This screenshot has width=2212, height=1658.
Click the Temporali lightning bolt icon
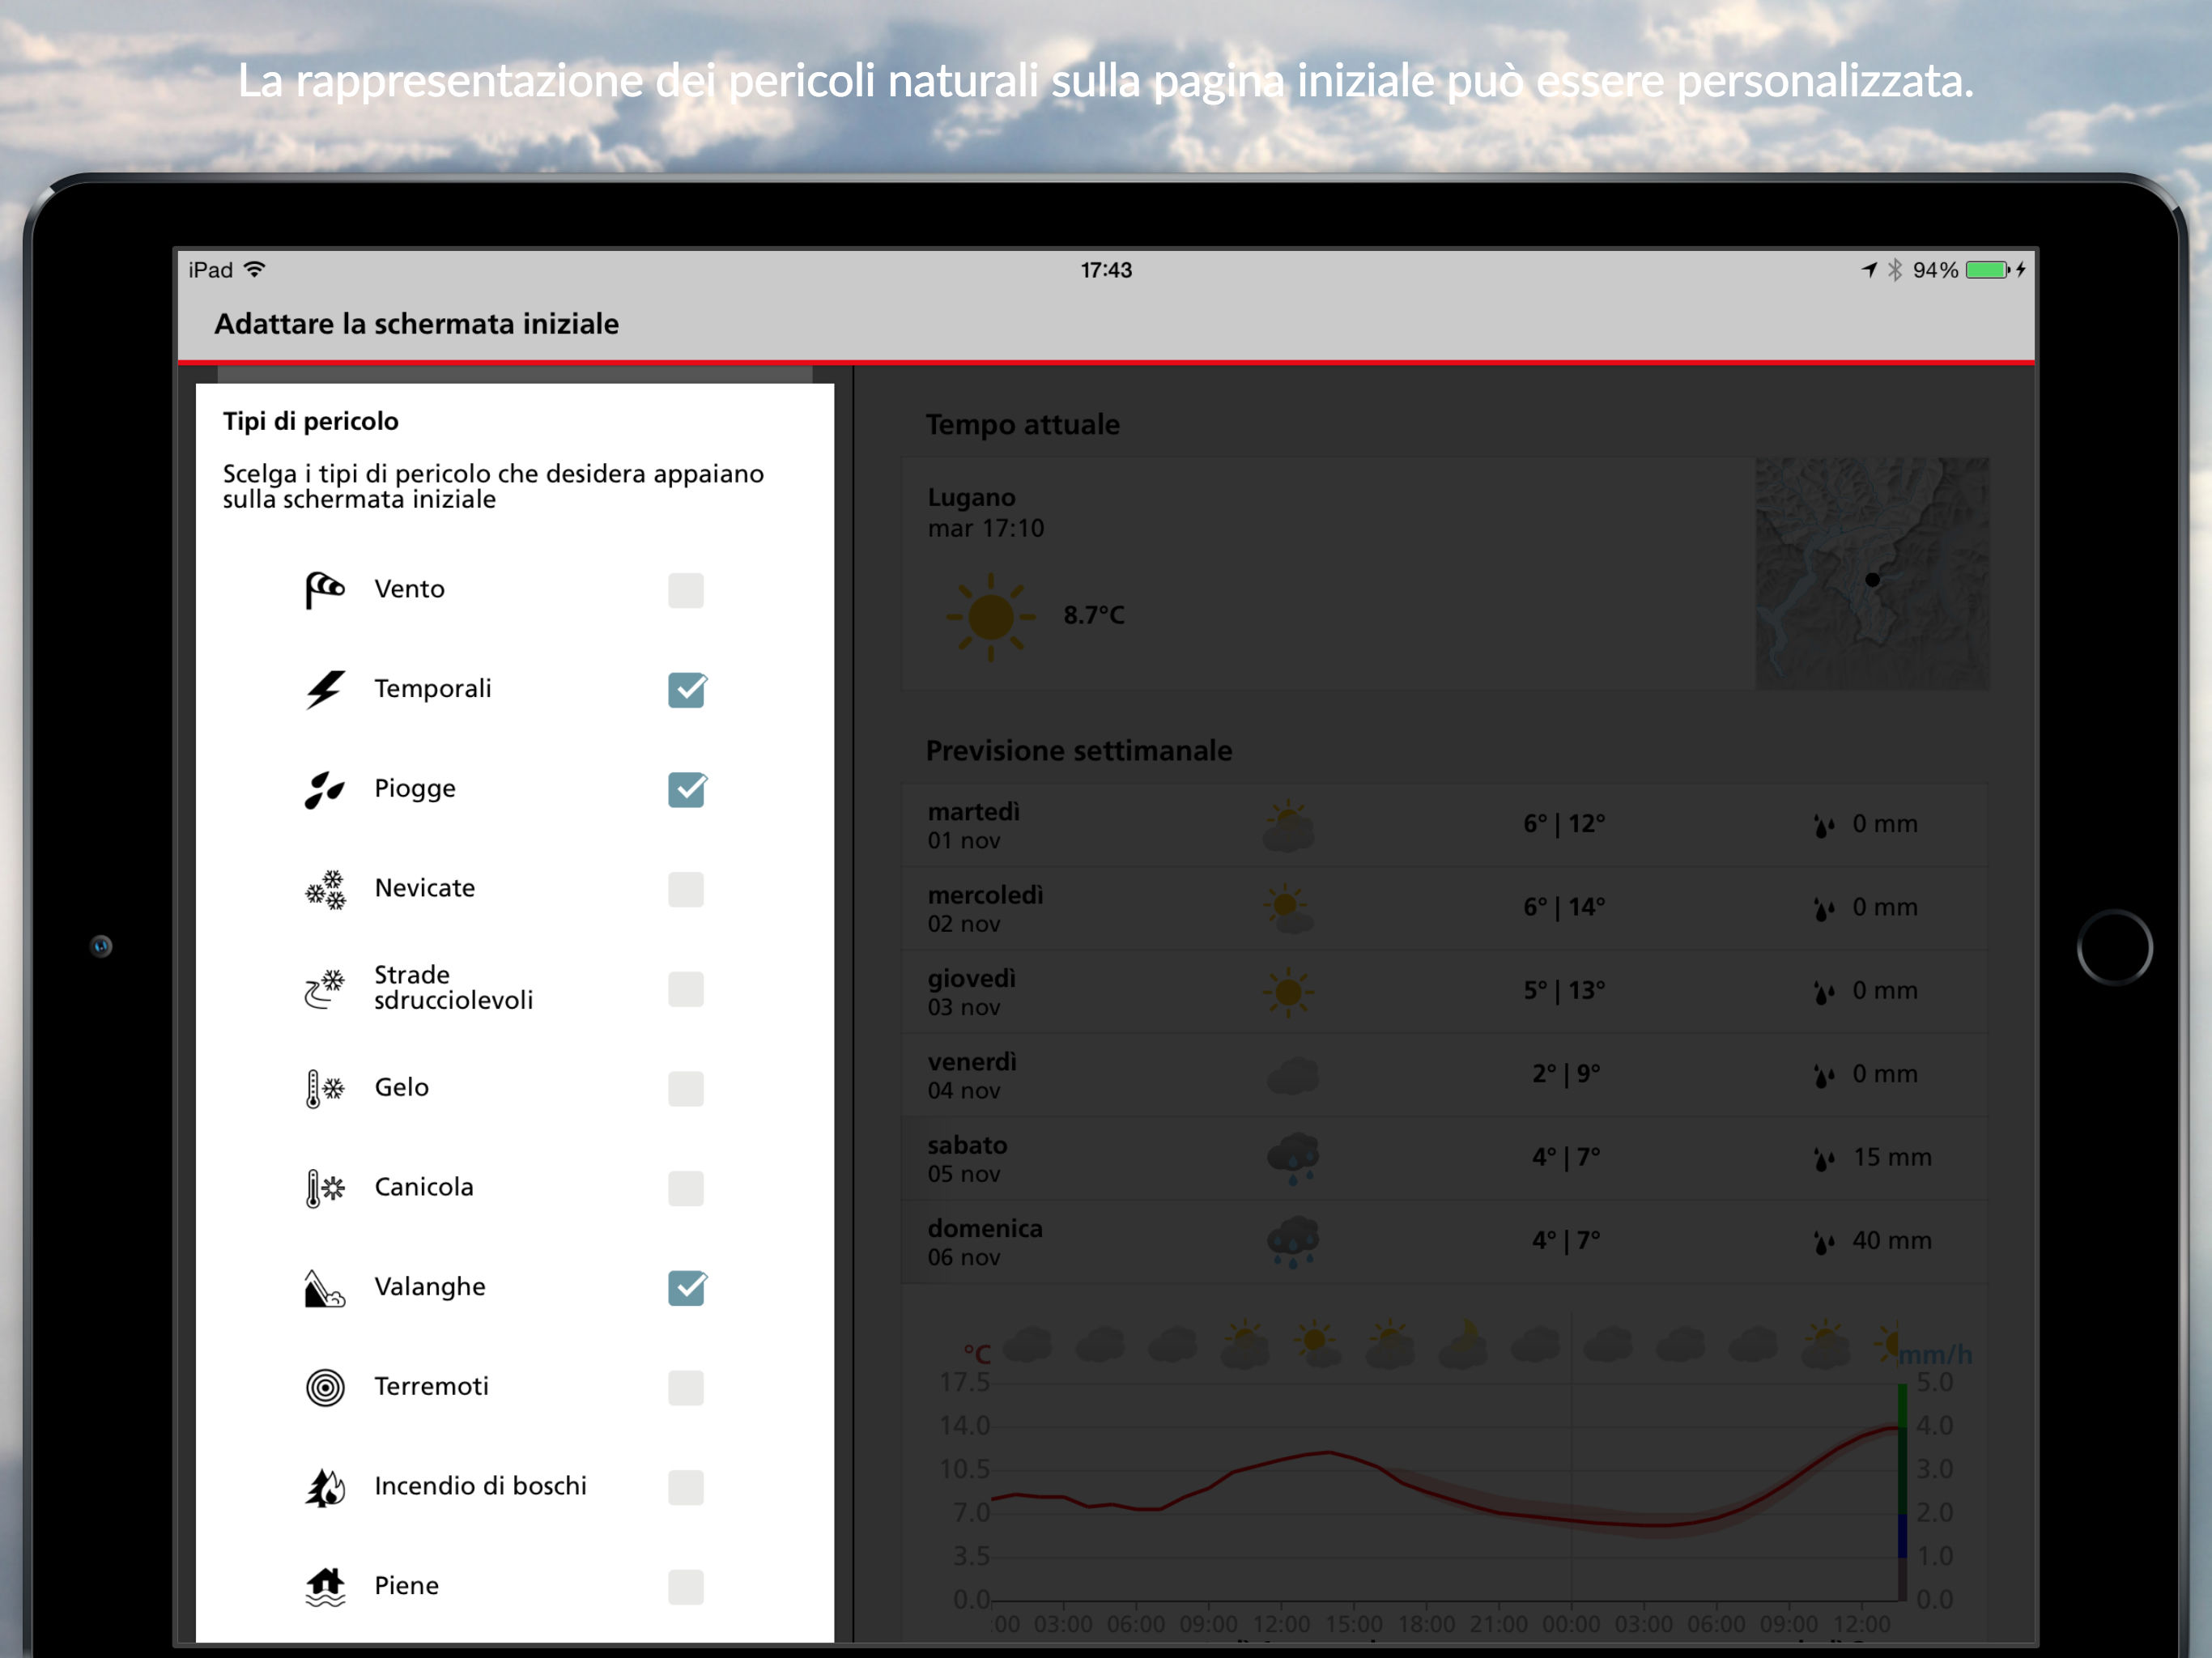pyautogui.click(x=325, y=689)
